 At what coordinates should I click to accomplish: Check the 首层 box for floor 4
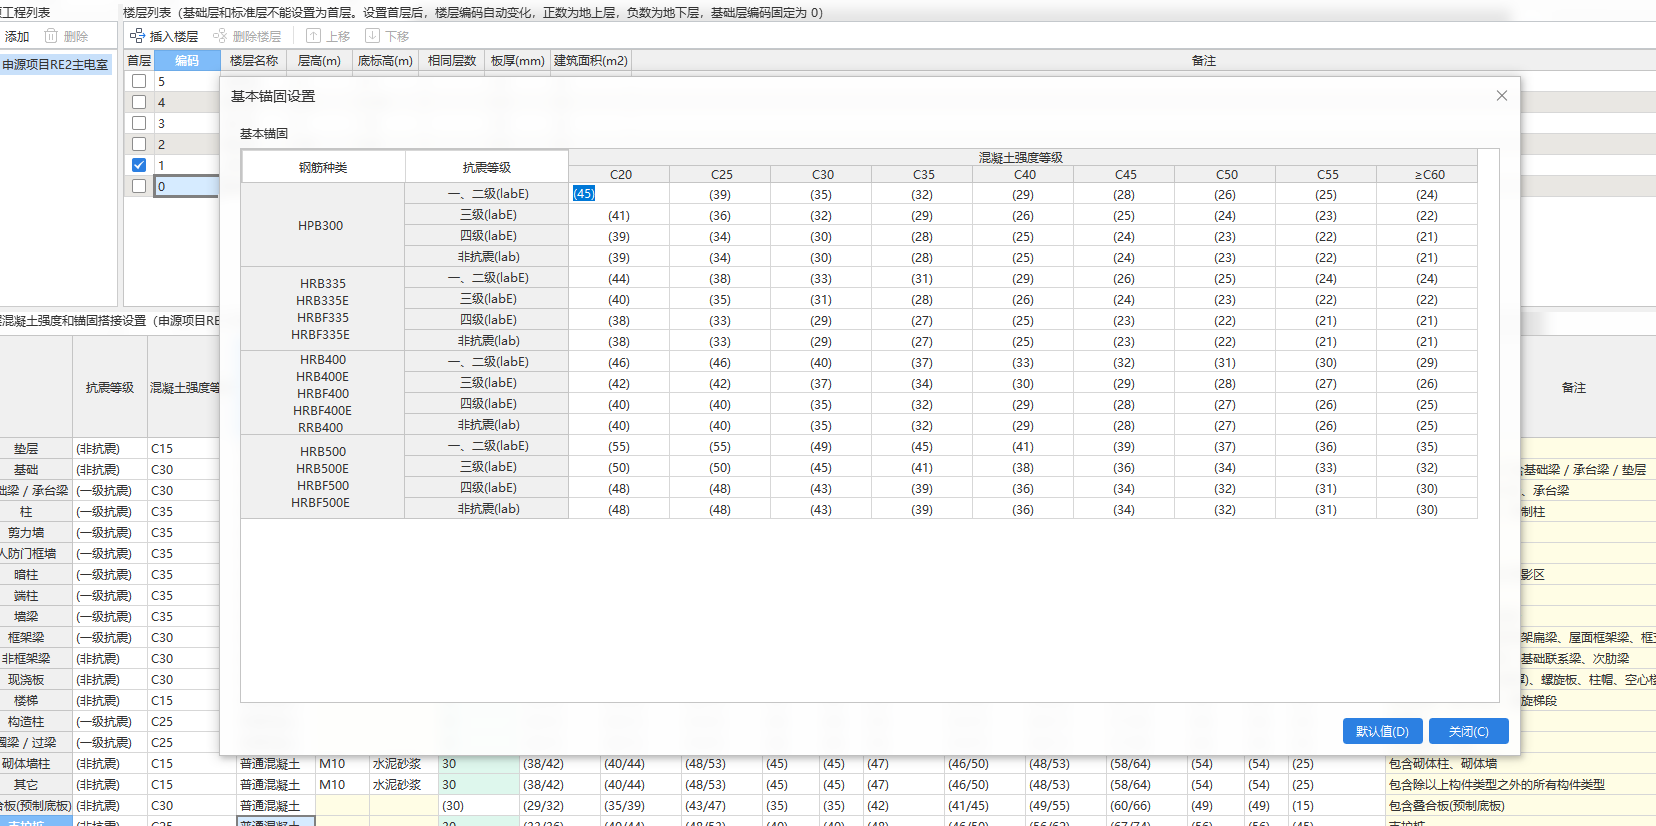[x=139, y=102]
